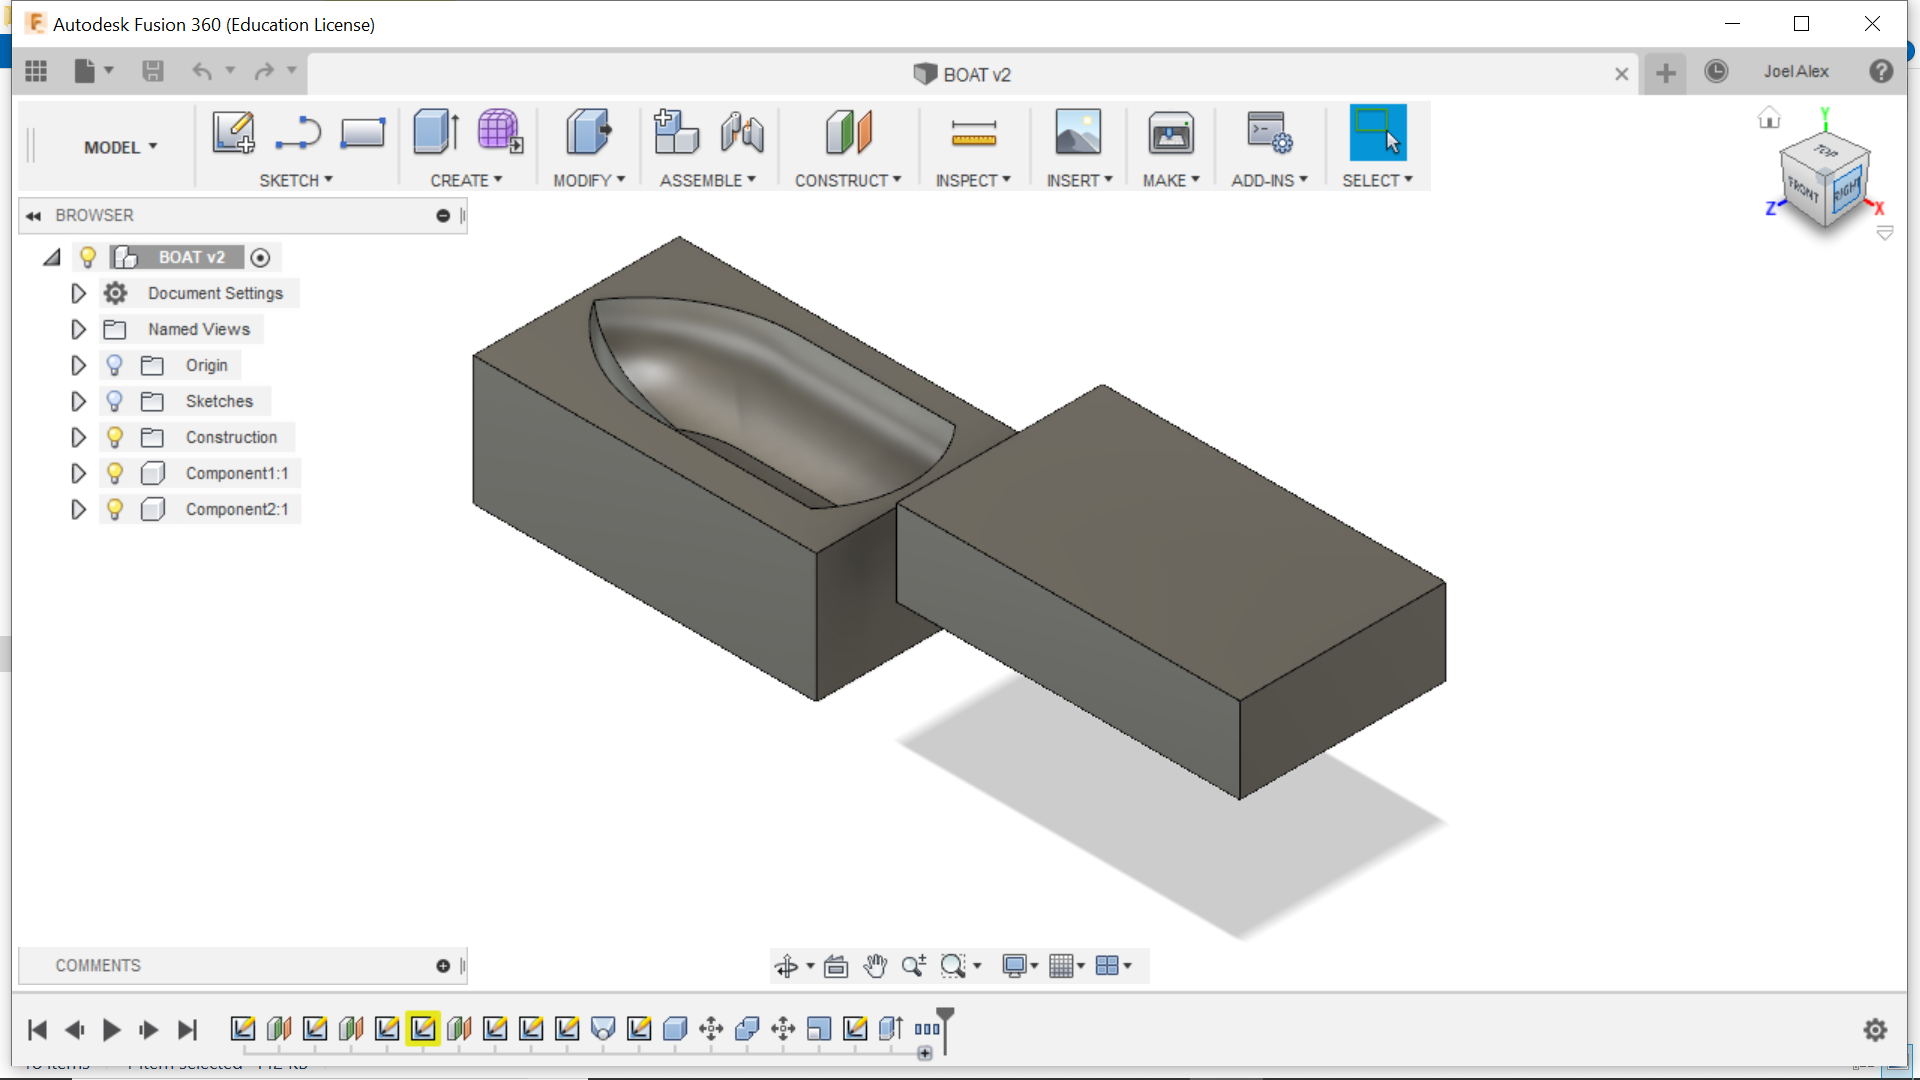The image size is (1920, 1080).
Task: Click the Joel Alex account name
Action: pos(1796,72)
